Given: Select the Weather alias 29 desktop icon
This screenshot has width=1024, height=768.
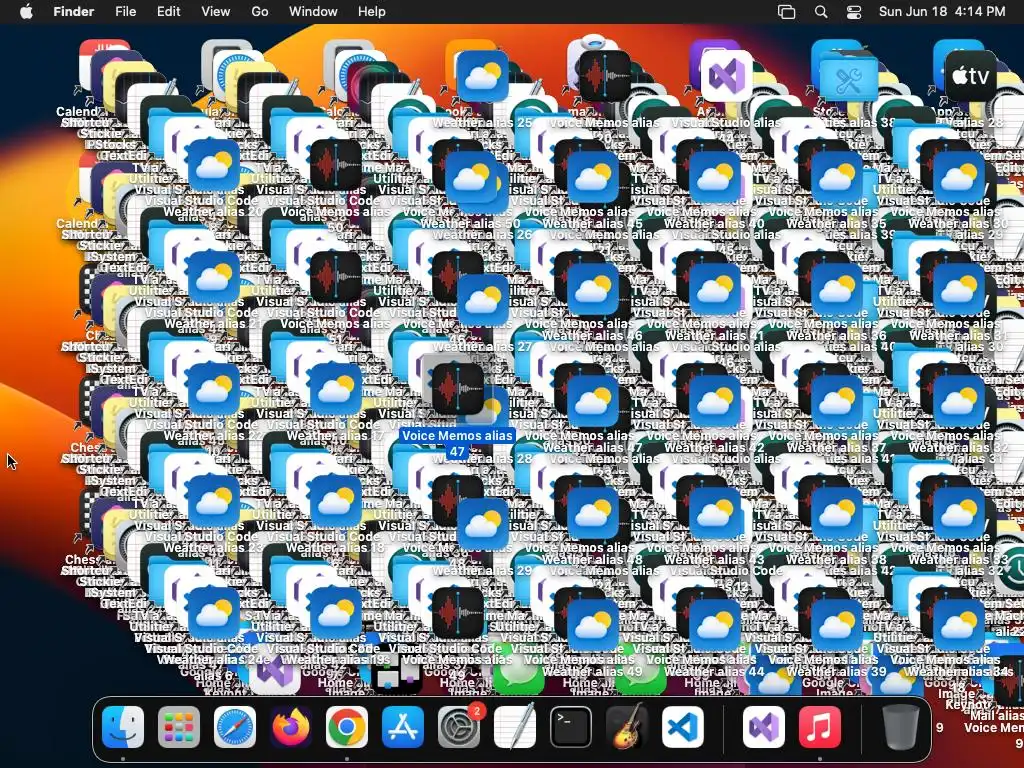Looking at the screenshot, I should [x=483, y=524].
